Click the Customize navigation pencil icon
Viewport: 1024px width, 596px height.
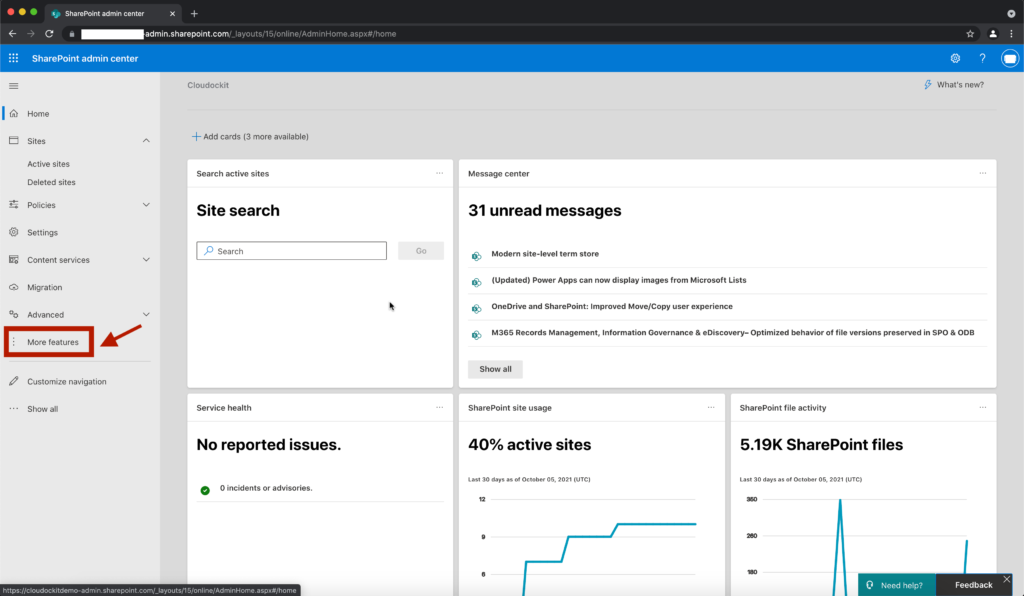[x=14, y=381]
